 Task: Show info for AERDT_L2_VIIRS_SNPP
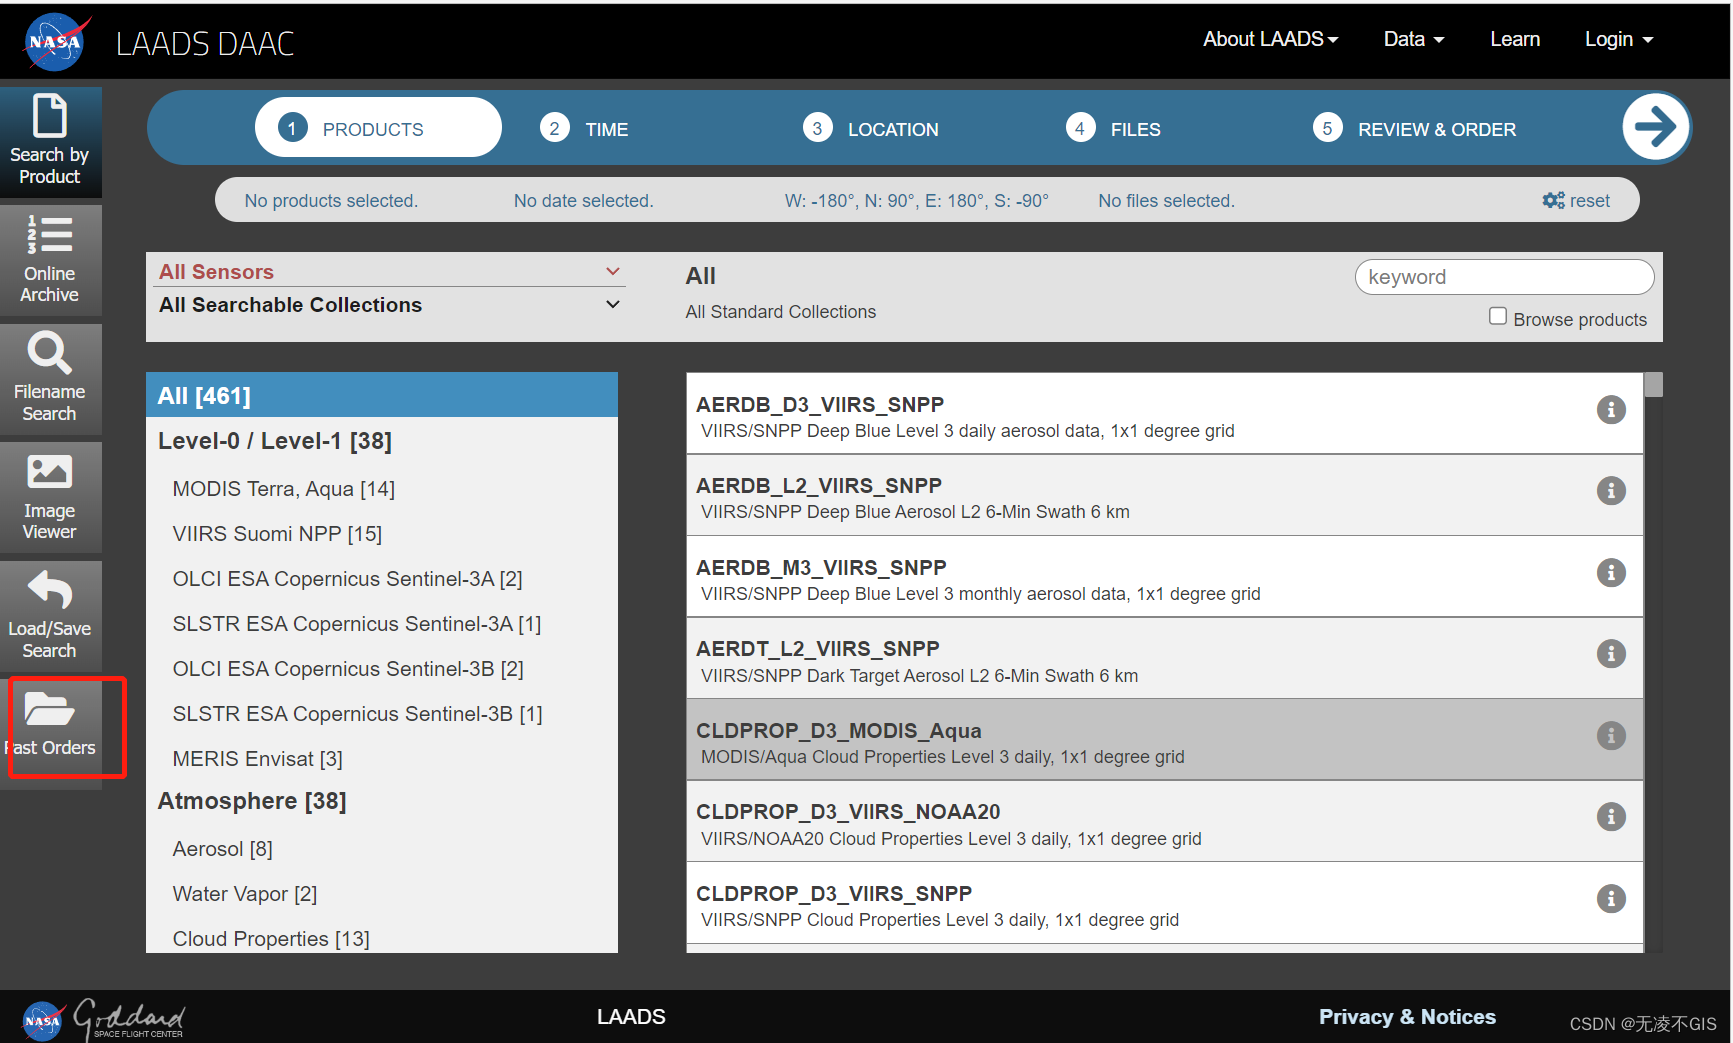click(x=1611, y=654)
